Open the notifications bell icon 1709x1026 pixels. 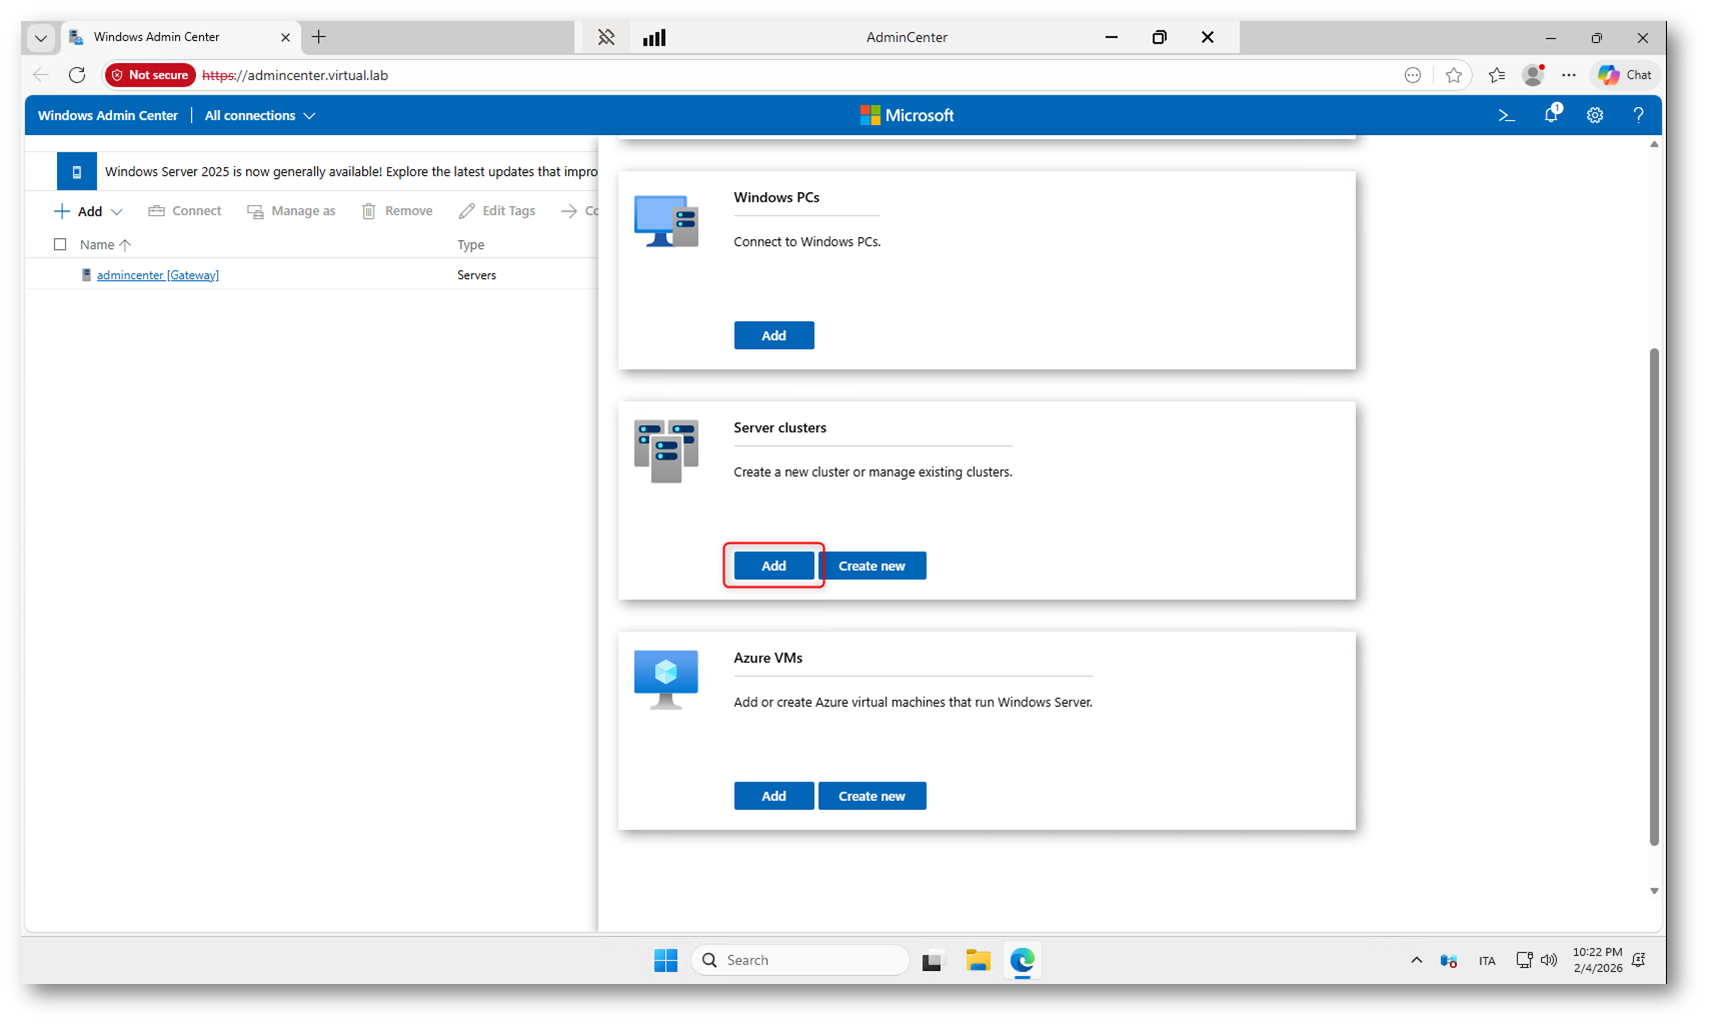(1551, 115)
